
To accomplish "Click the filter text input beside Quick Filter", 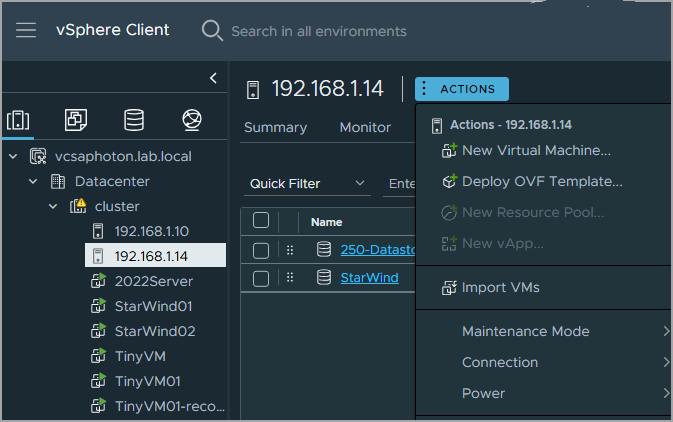I will click(399, 184).
